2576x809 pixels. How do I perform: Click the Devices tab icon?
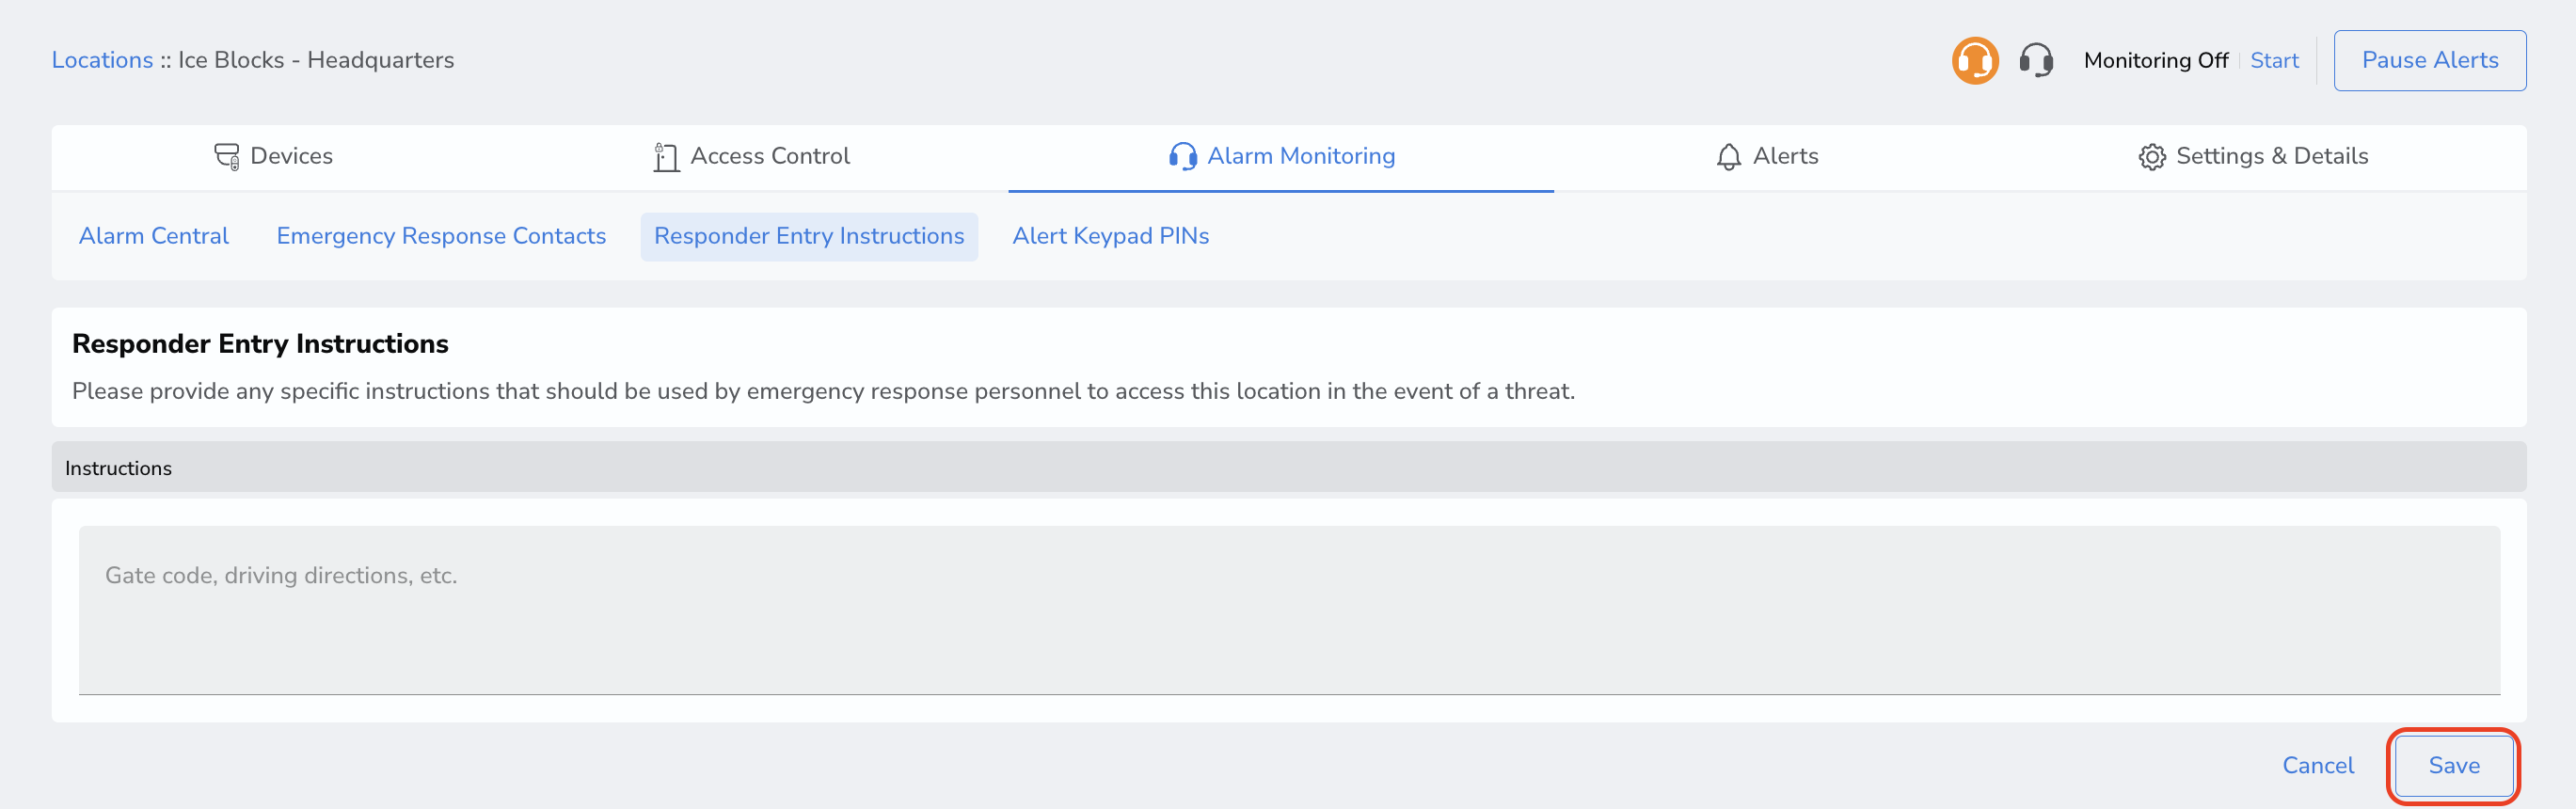point(227,157)
